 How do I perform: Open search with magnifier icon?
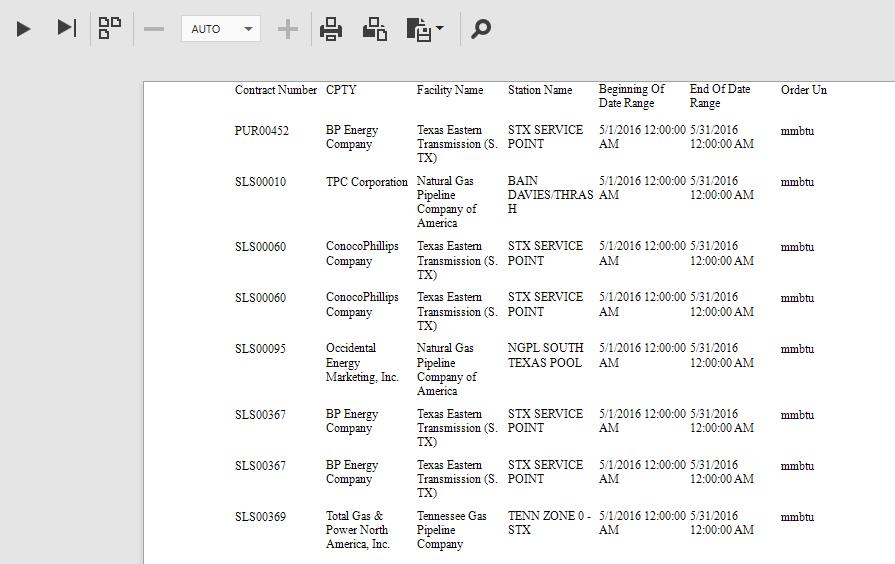(x=481, y=29)
